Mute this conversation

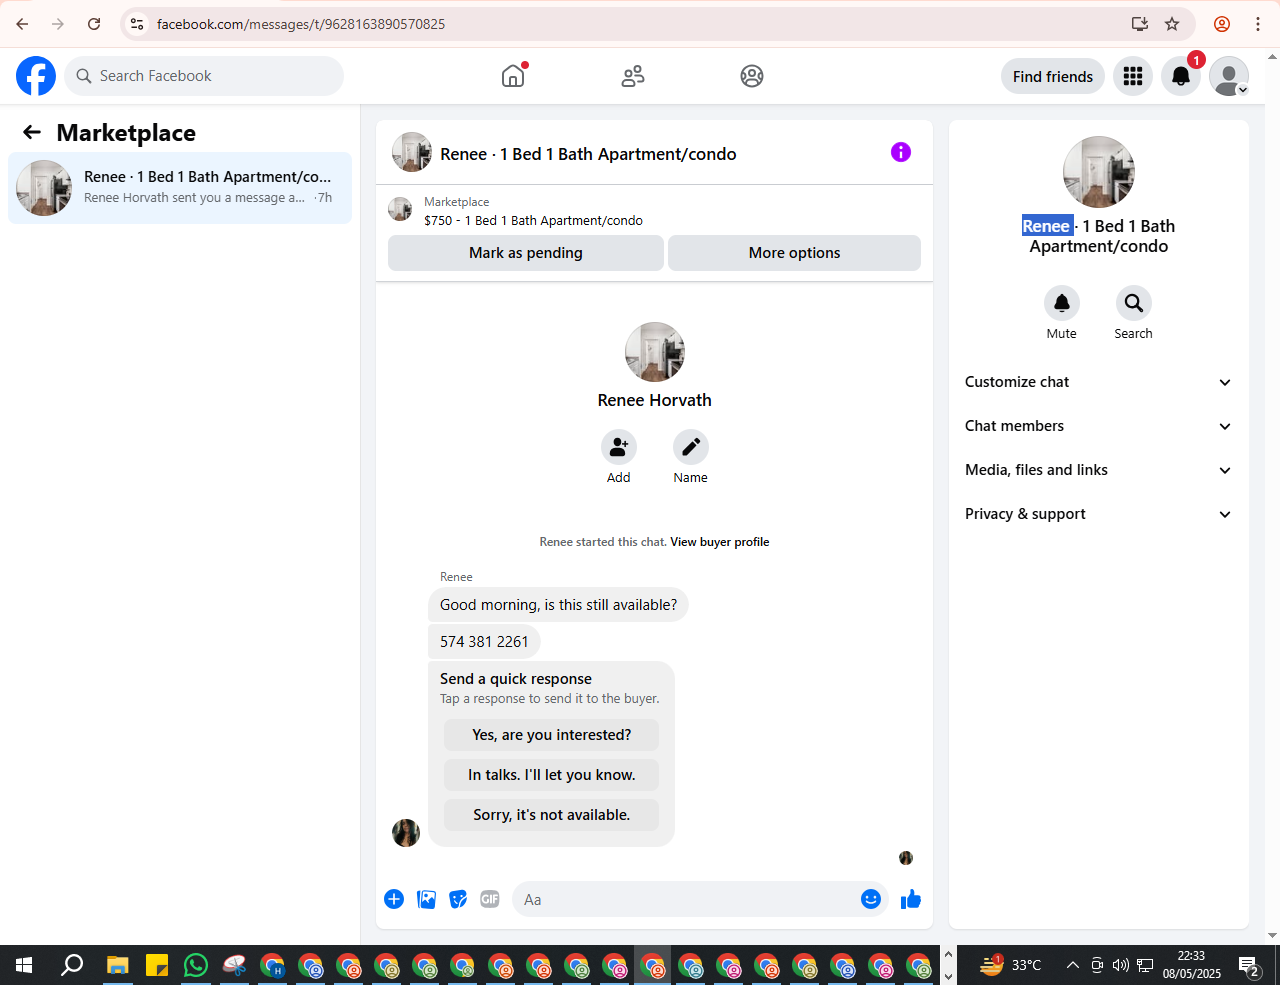(1062, 303)
